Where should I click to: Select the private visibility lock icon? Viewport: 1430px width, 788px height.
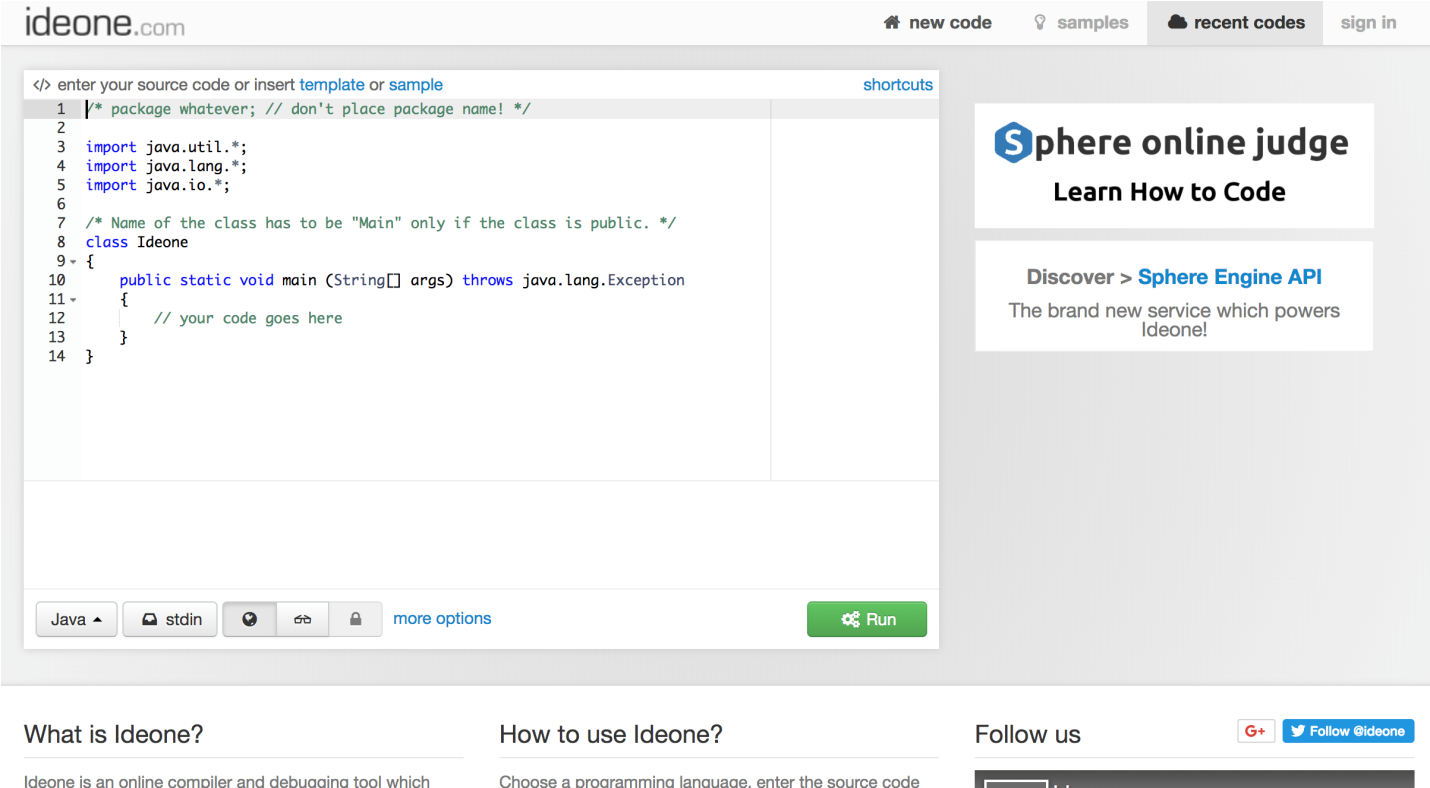coord(355,619)
